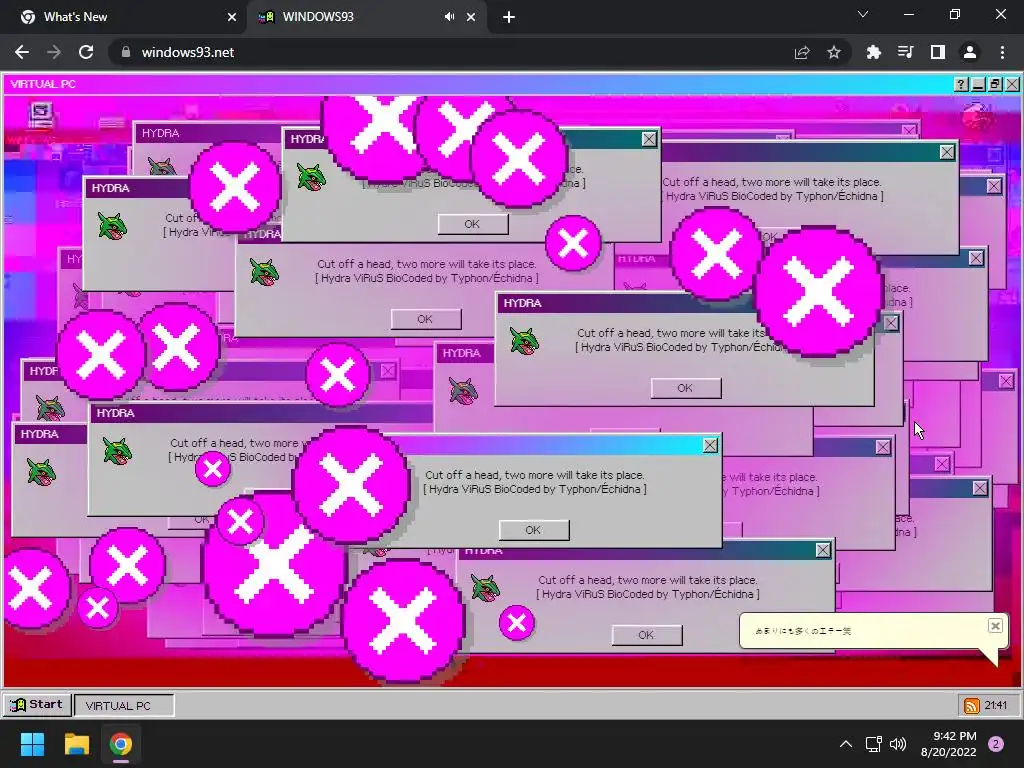Close the WINDOWS93 tab

(471, 17)
